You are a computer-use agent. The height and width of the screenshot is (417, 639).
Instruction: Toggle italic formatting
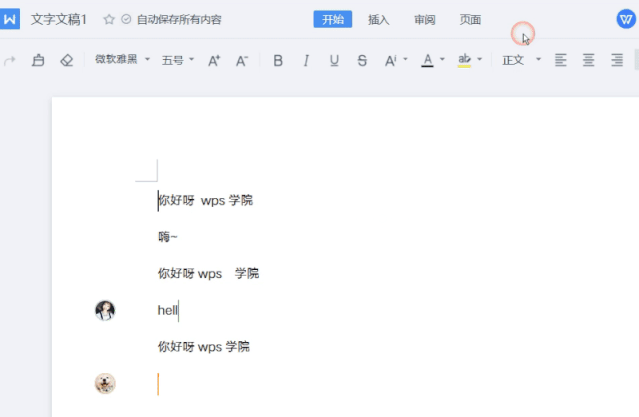coord(306,61)
